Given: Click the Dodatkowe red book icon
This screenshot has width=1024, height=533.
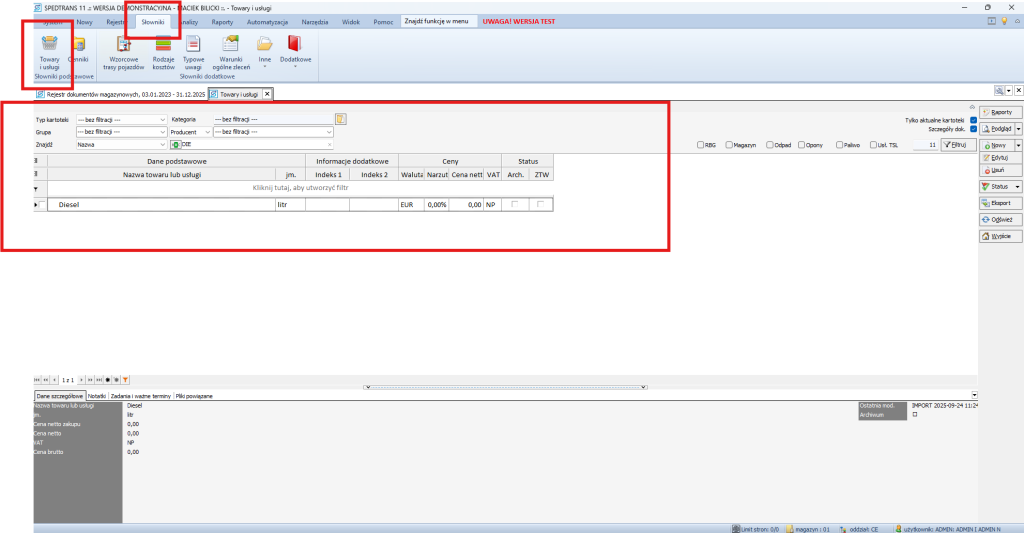Looking at the screenshot, I should tap(294, 45).
